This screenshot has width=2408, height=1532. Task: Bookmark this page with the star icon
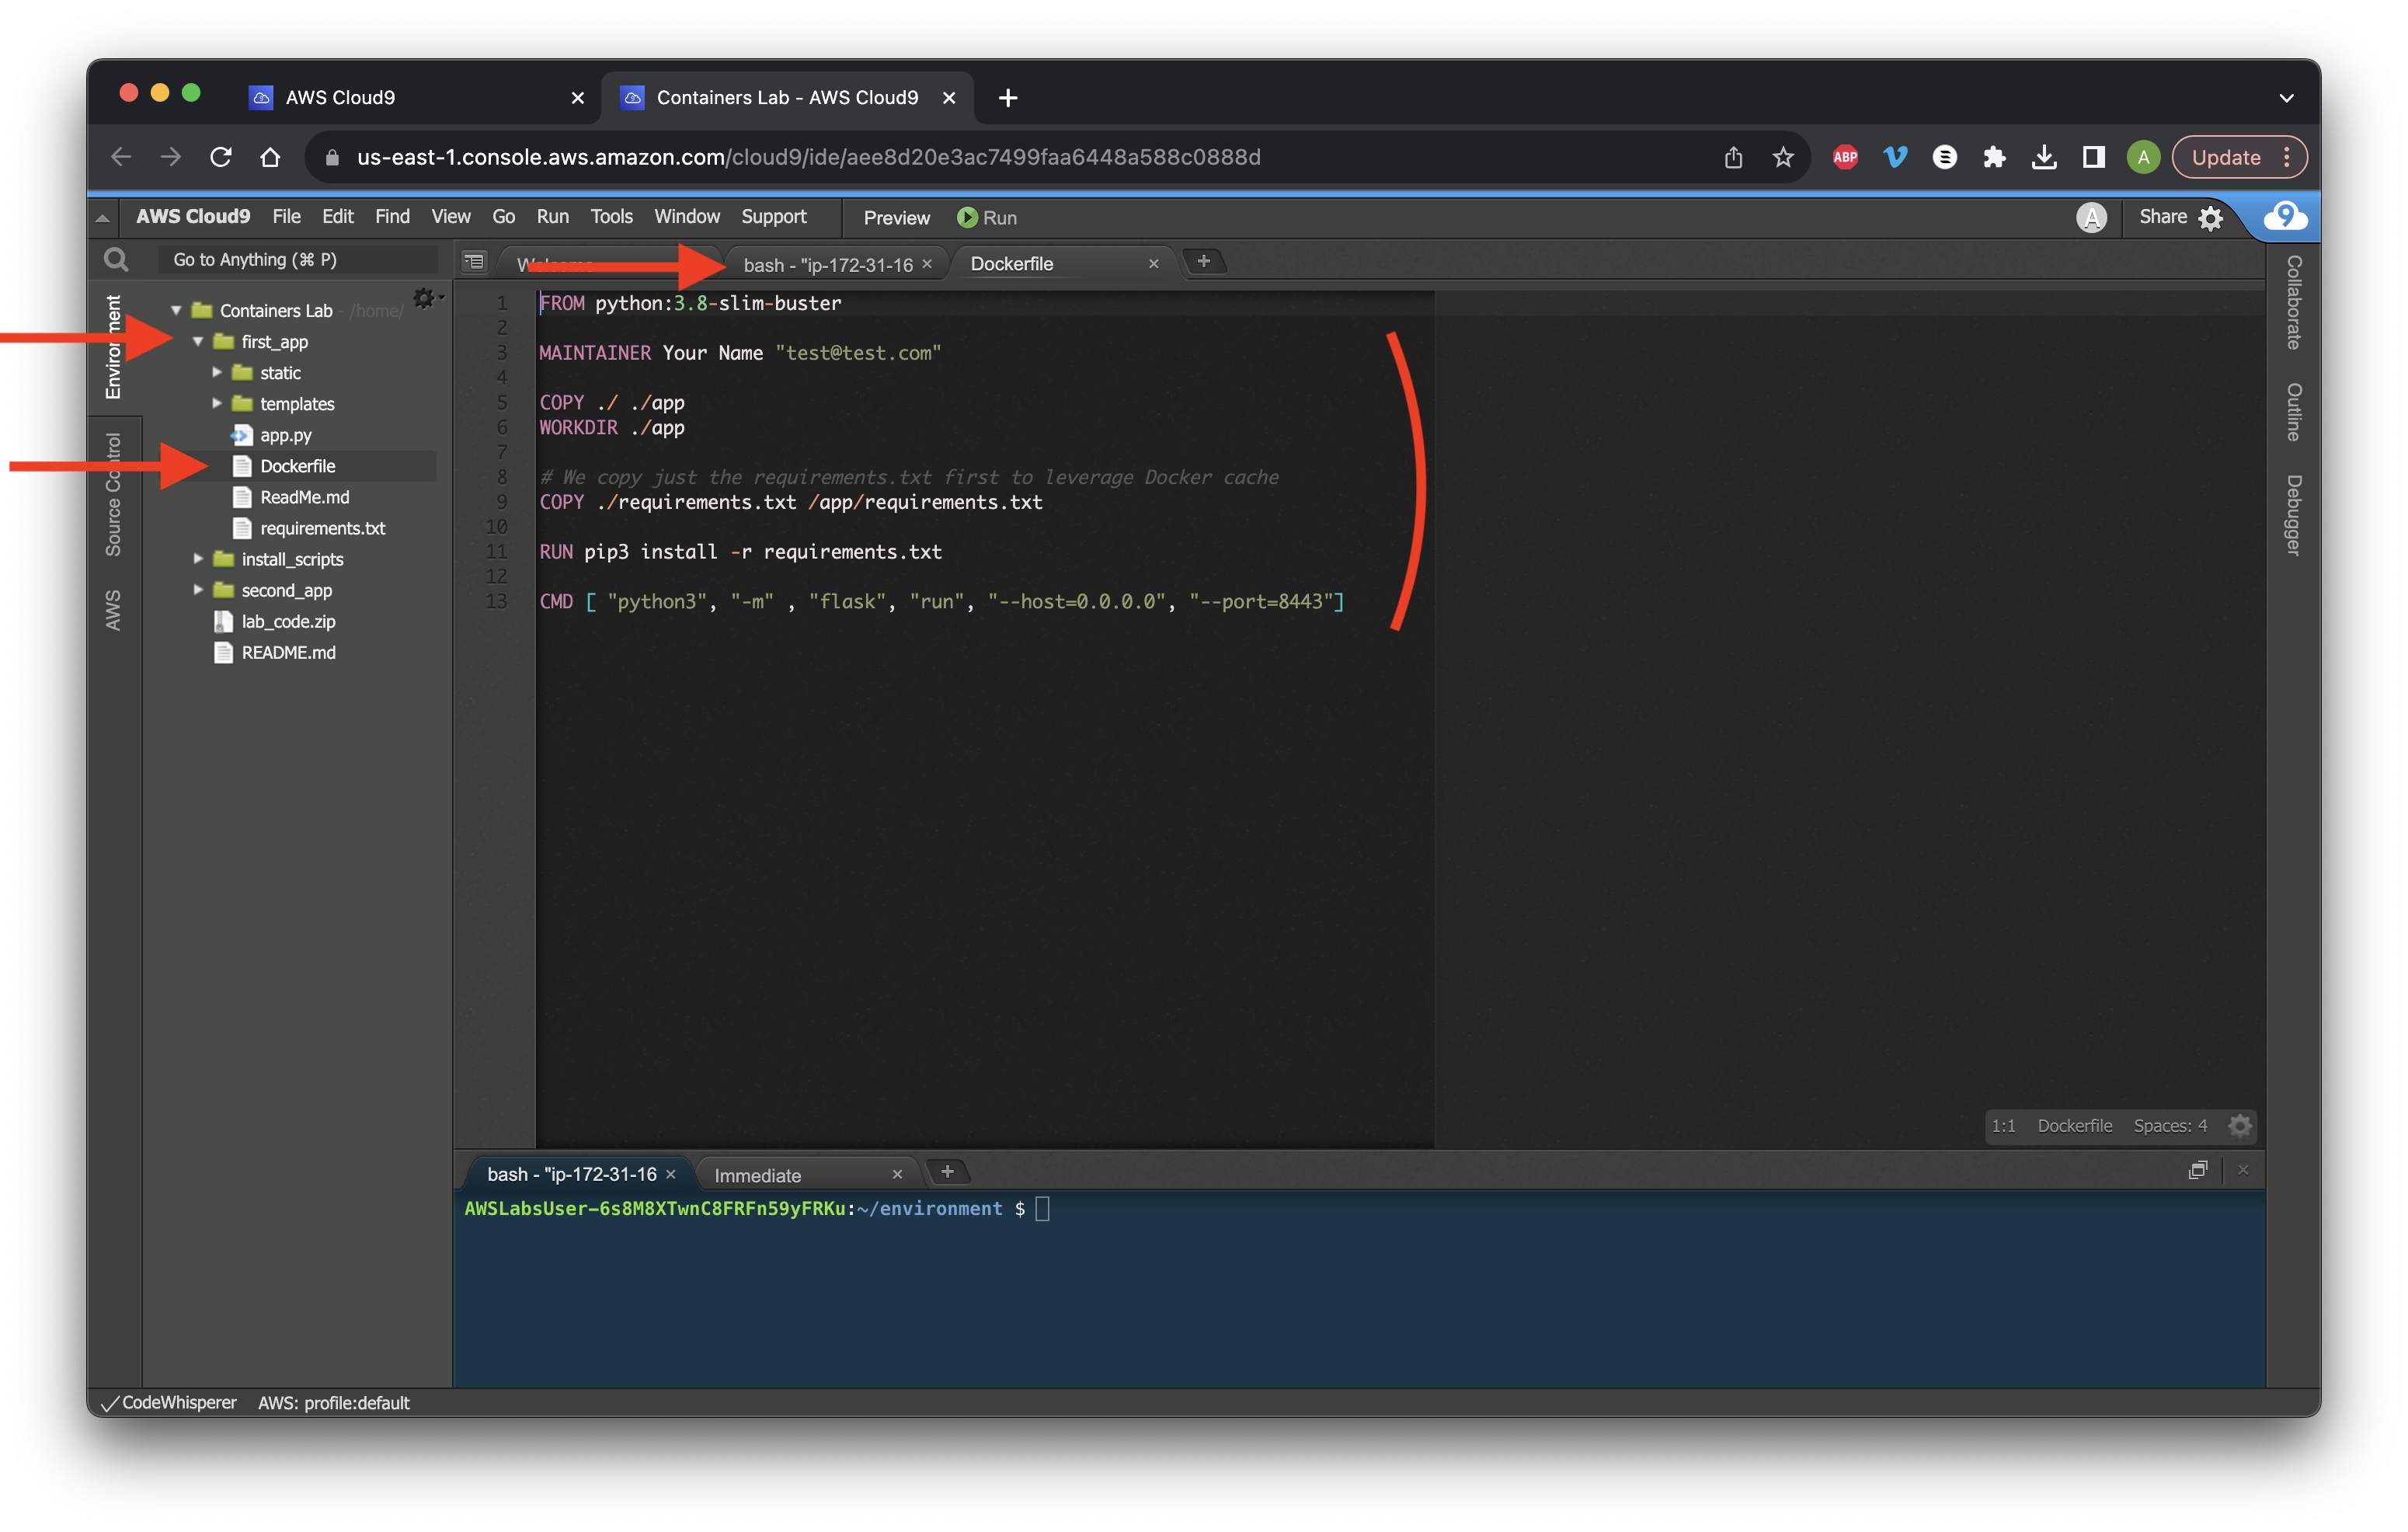[x=1783, y=157]
